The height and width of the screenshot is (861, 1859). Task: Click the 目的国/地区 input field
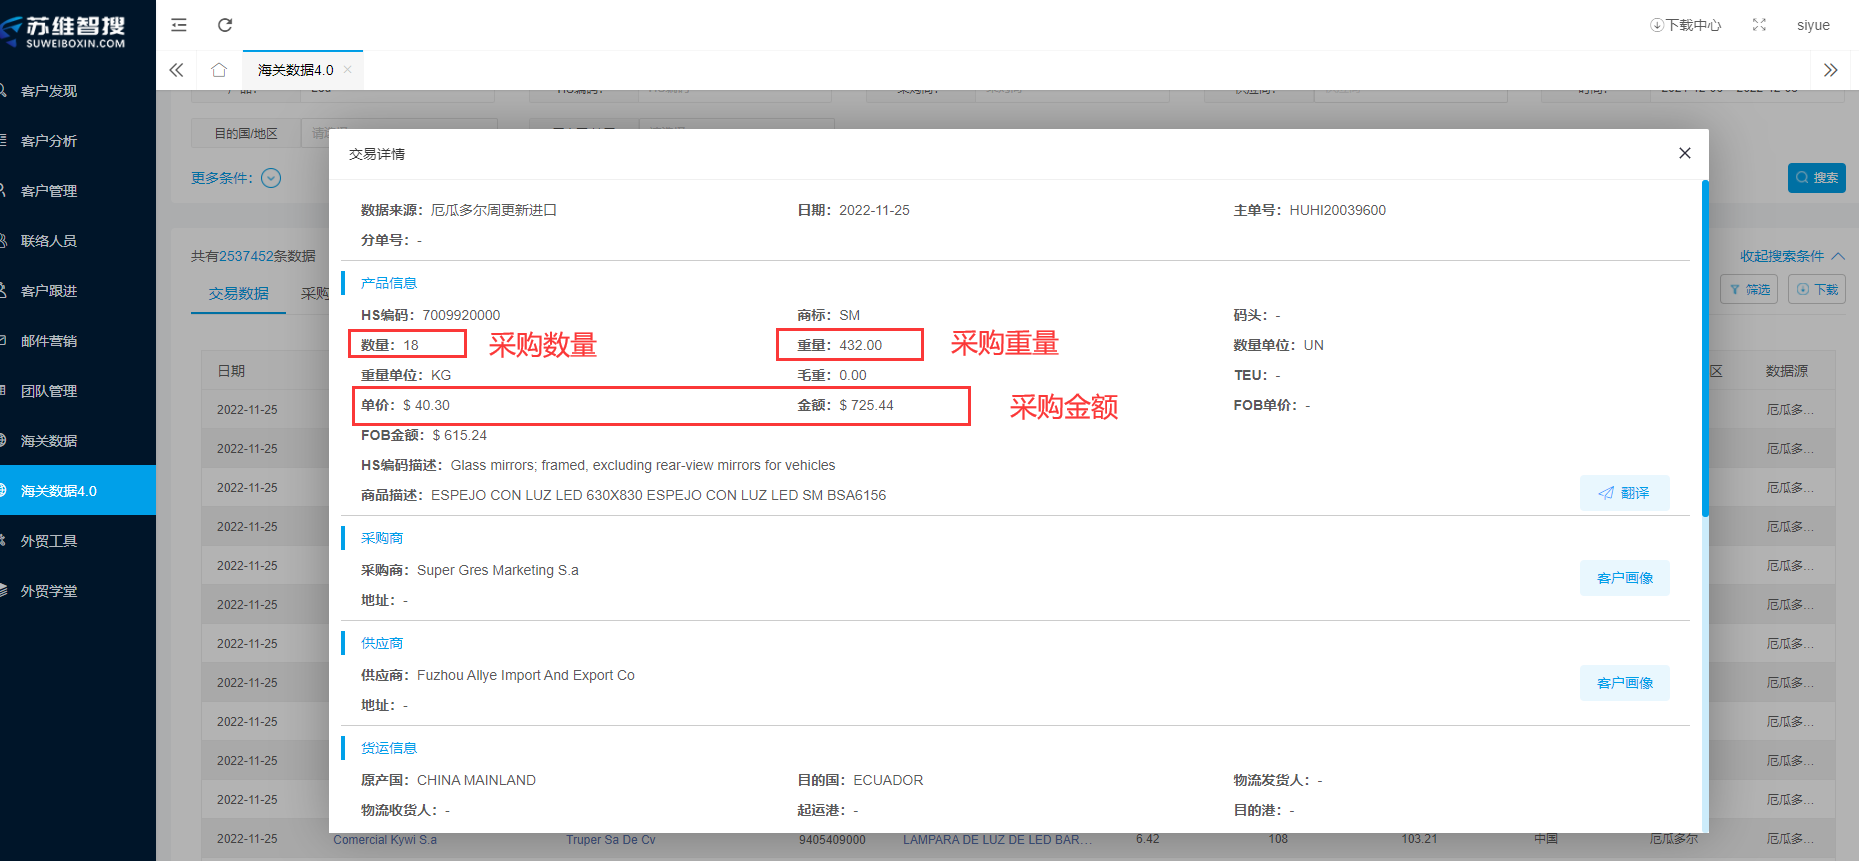[400, 133]
